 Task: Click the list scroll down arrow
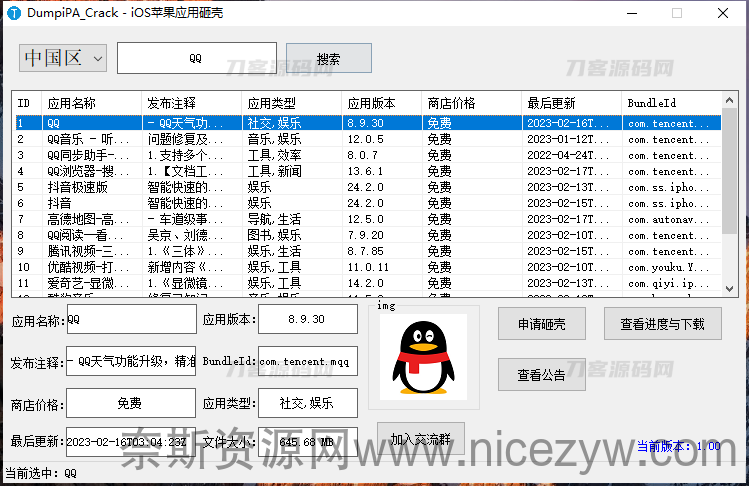pyautogui.click(x=729, y=289)
